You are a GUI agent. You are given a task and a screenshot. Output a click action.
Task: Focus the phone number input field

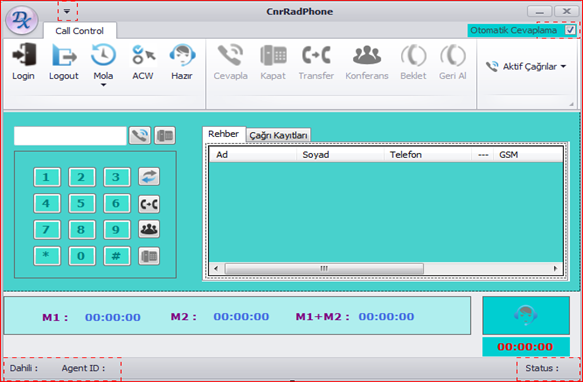point(70,136)
